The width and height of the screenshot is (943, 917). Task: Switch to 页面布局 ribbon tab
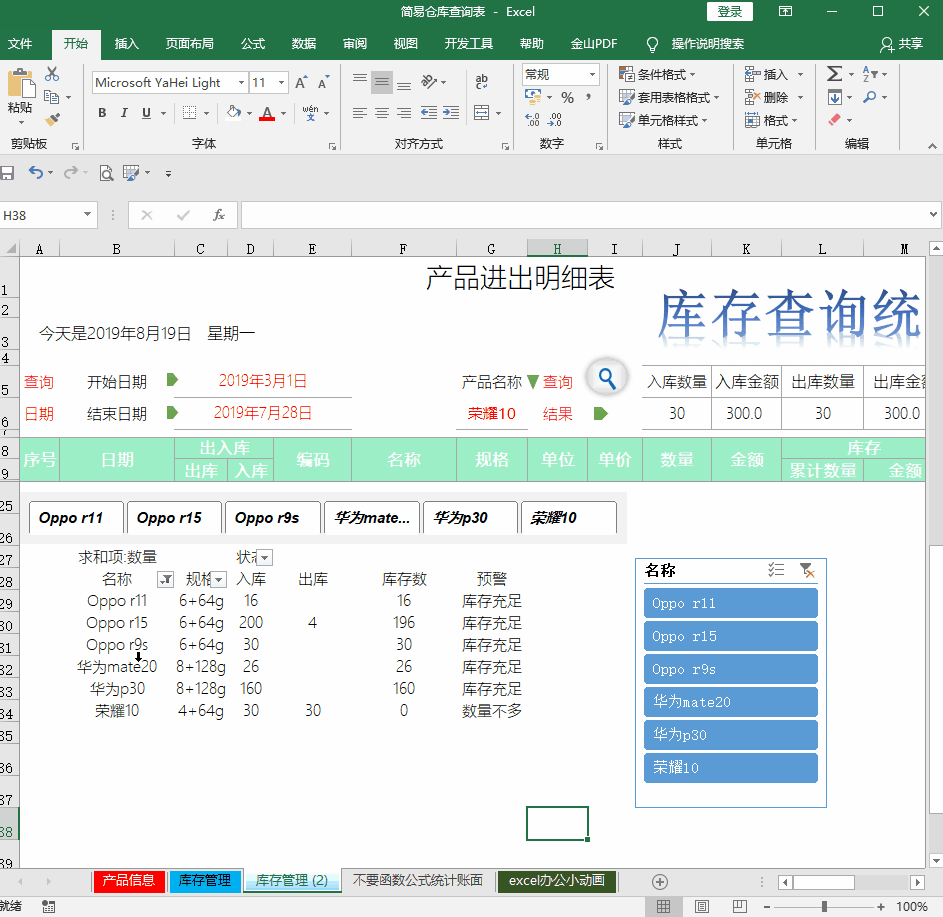click(189, 43)
